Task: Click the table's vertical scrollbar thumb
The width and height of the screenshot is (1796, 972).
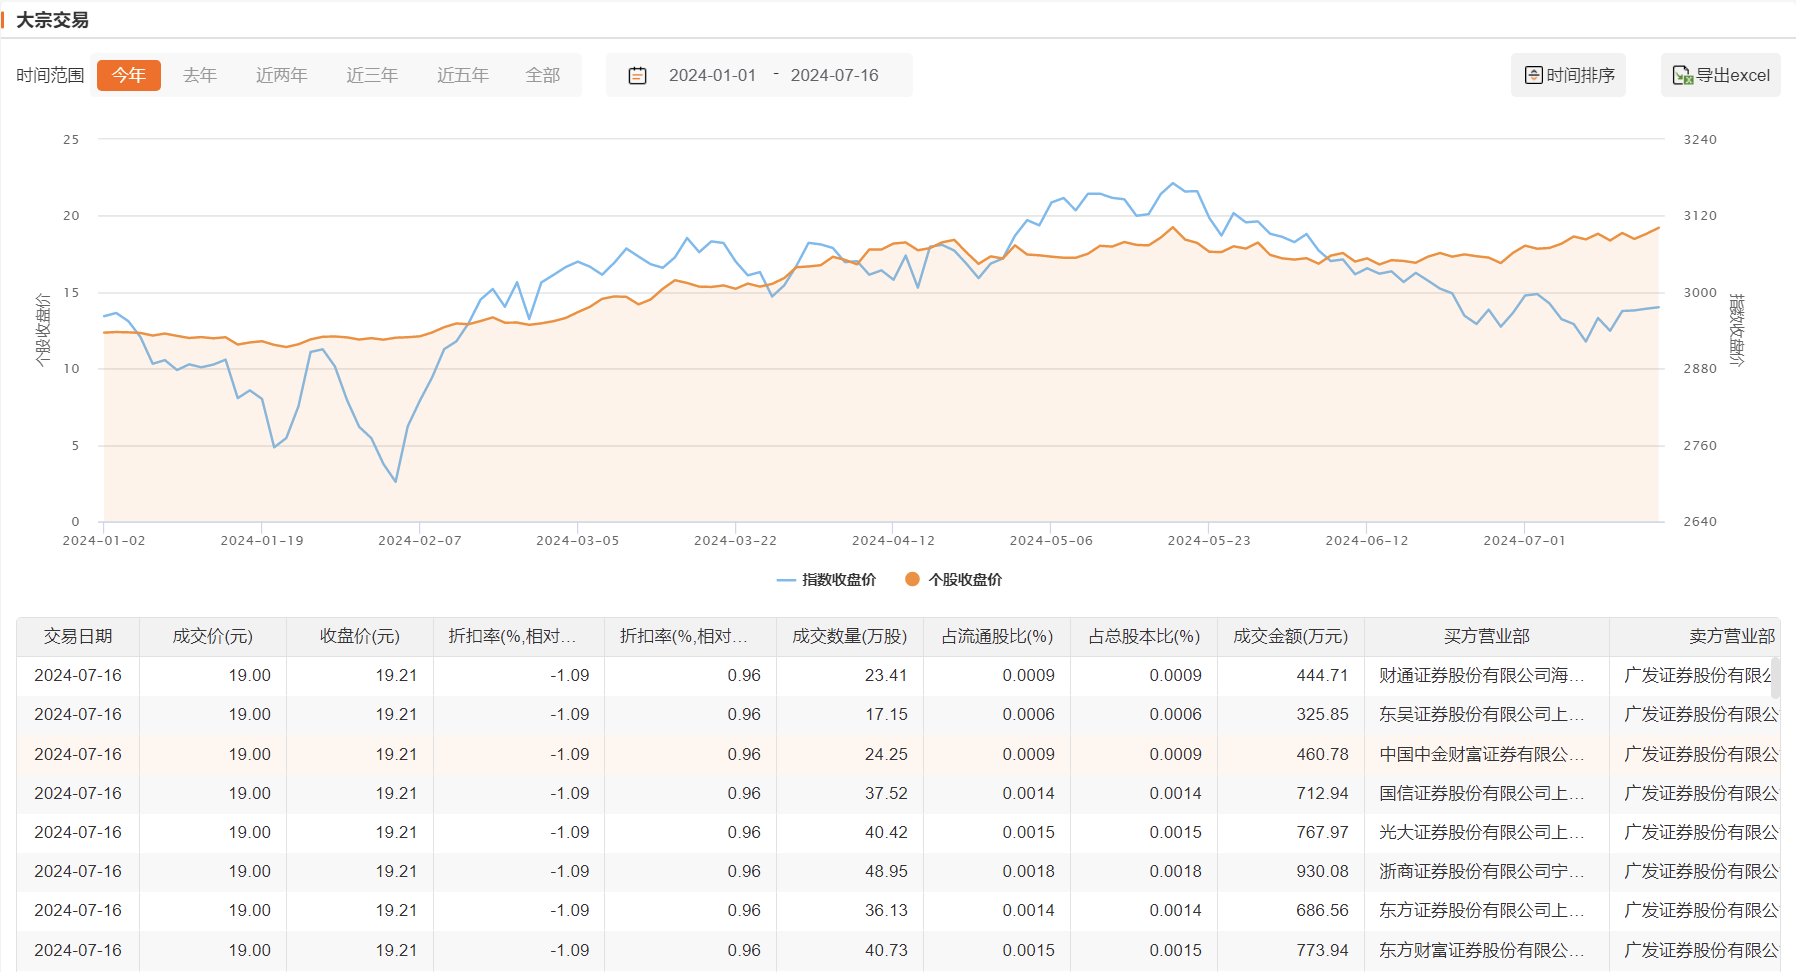Action: click(x=1775, y=677)
